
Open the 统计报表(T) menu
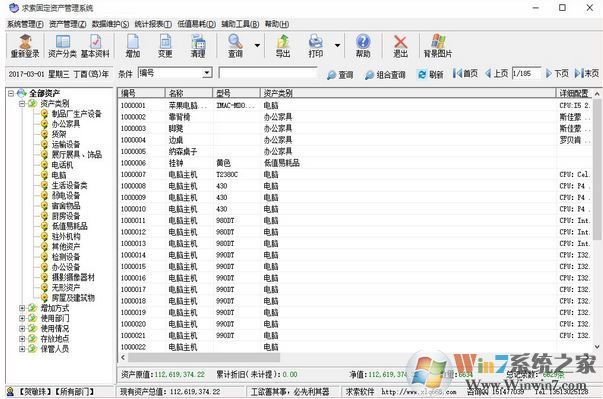tap(153, 24)
